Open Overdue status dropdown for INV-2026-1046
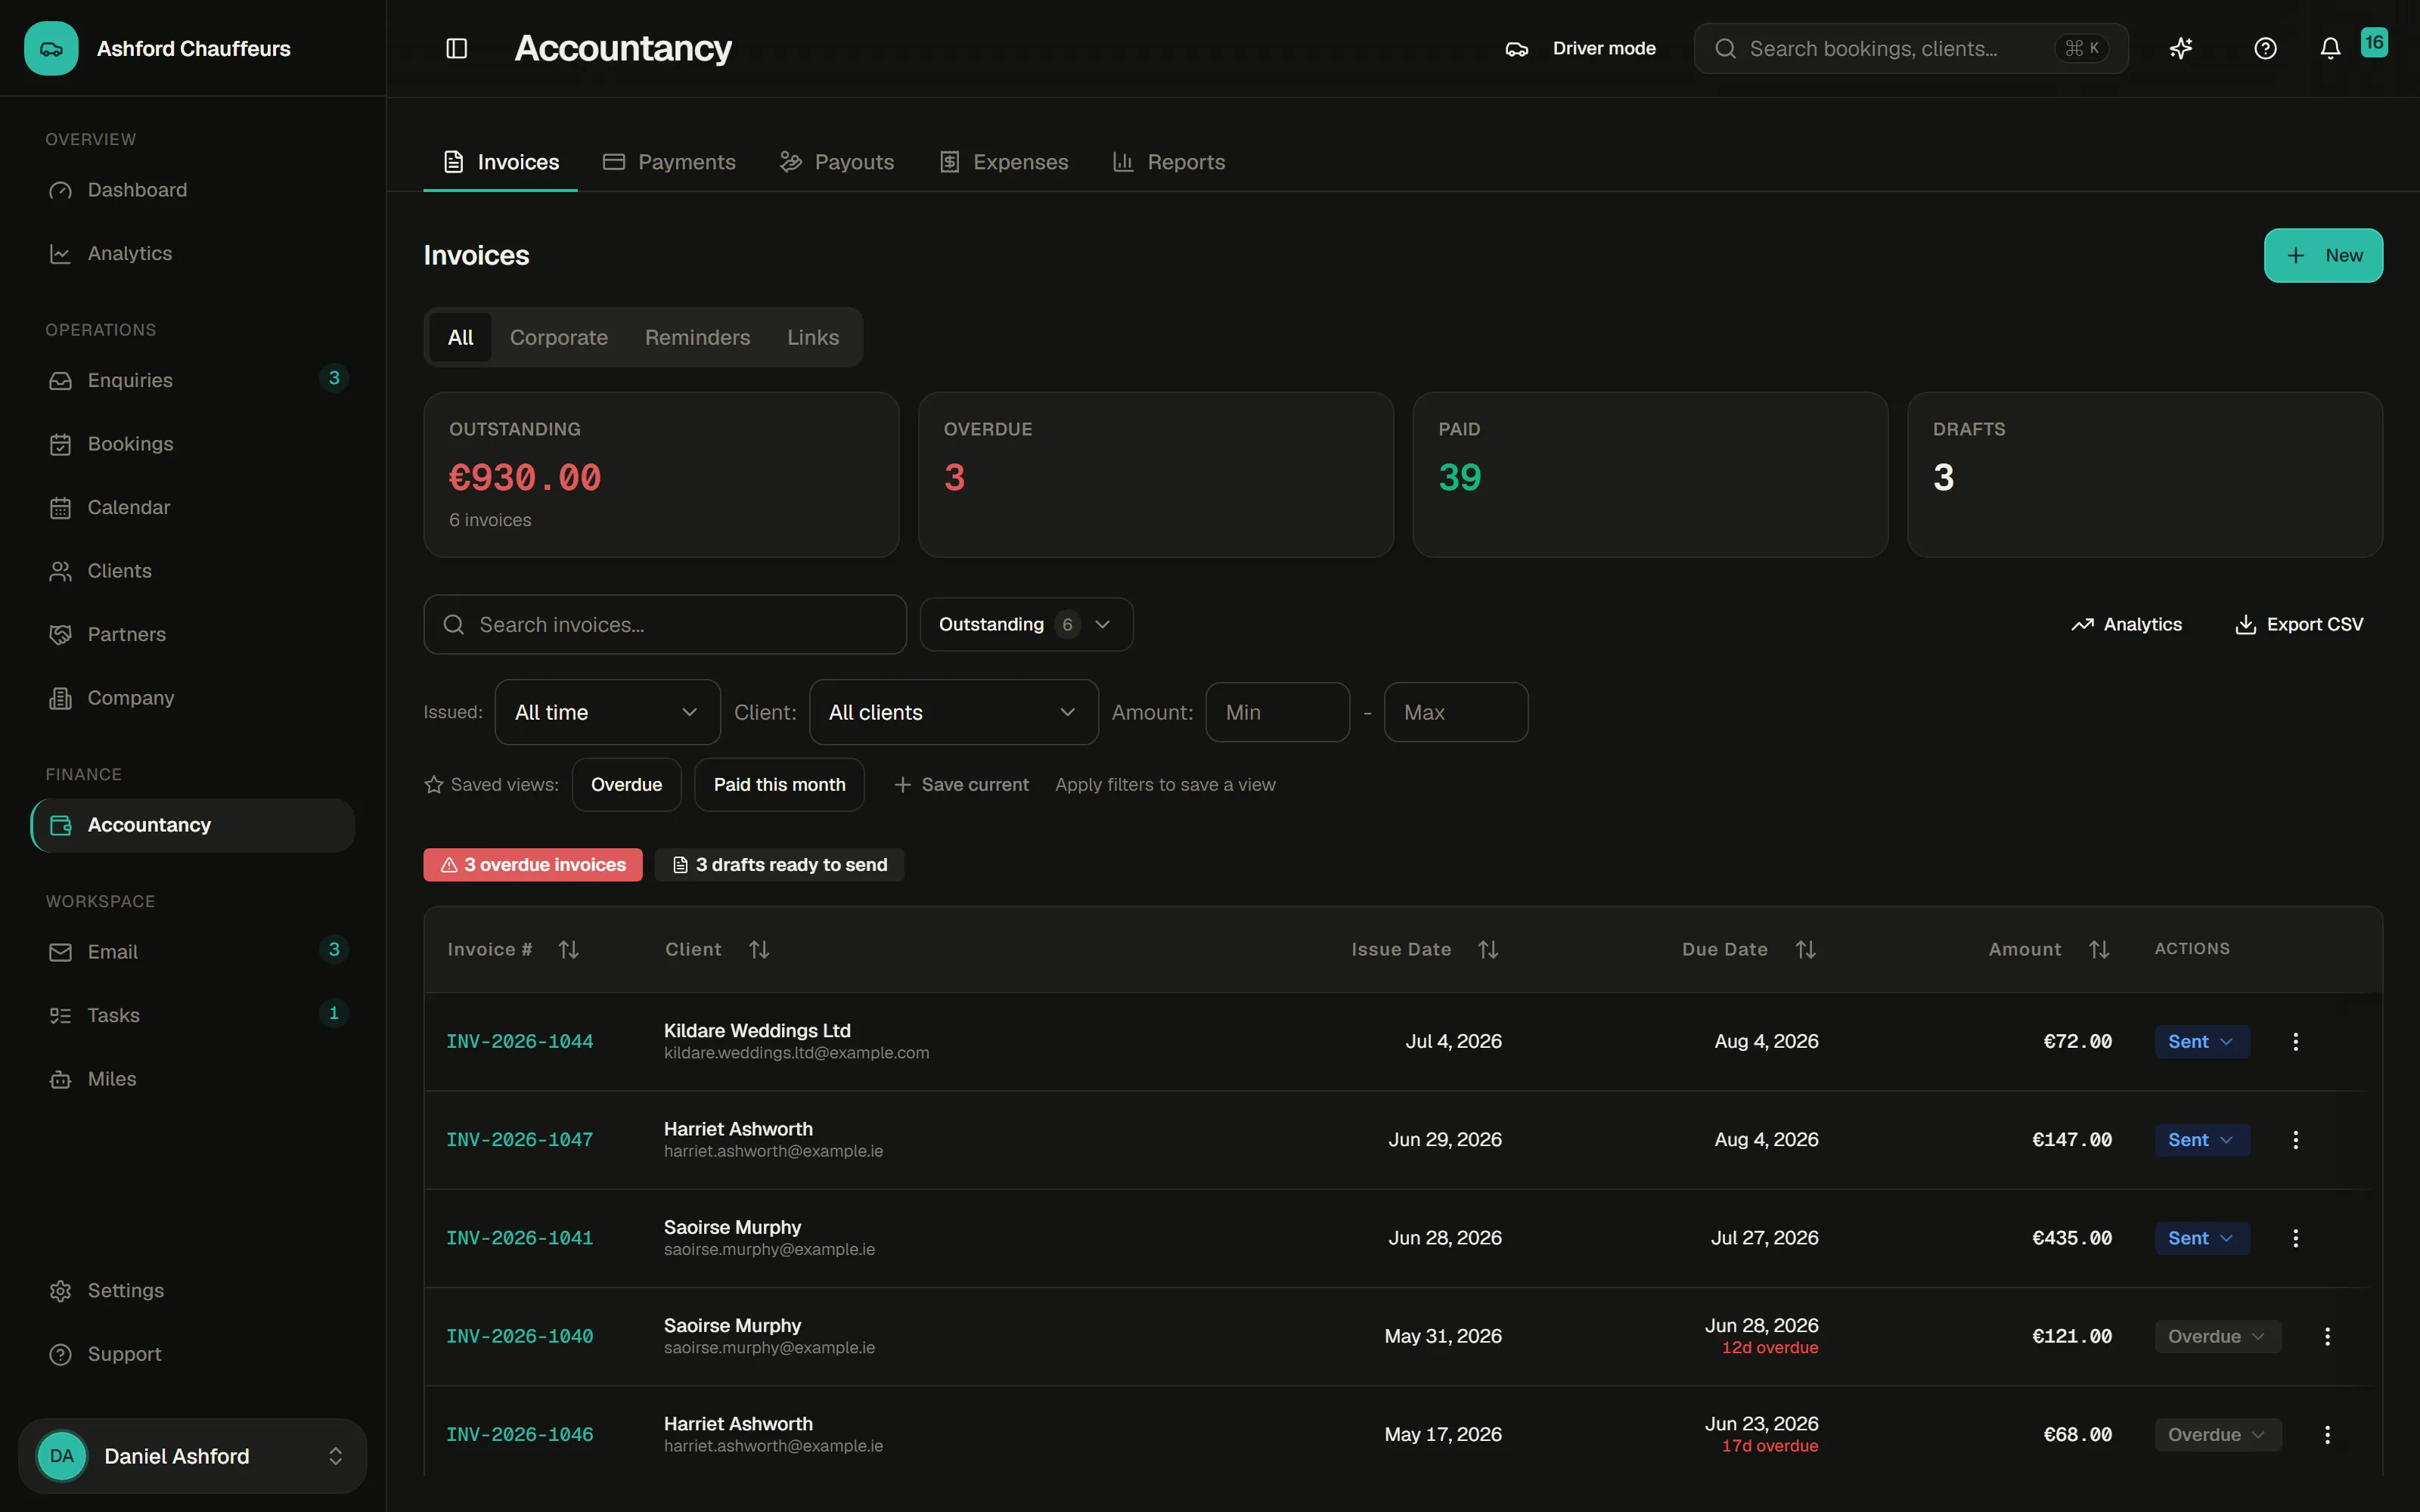 (2218, 1434)
